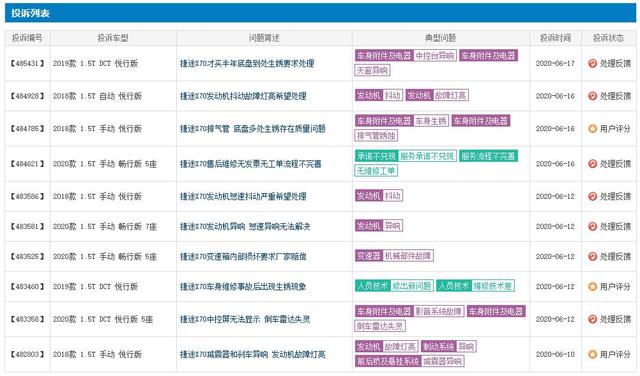Click the green 无维修工单 tag
640x376 pixels.
376,171
